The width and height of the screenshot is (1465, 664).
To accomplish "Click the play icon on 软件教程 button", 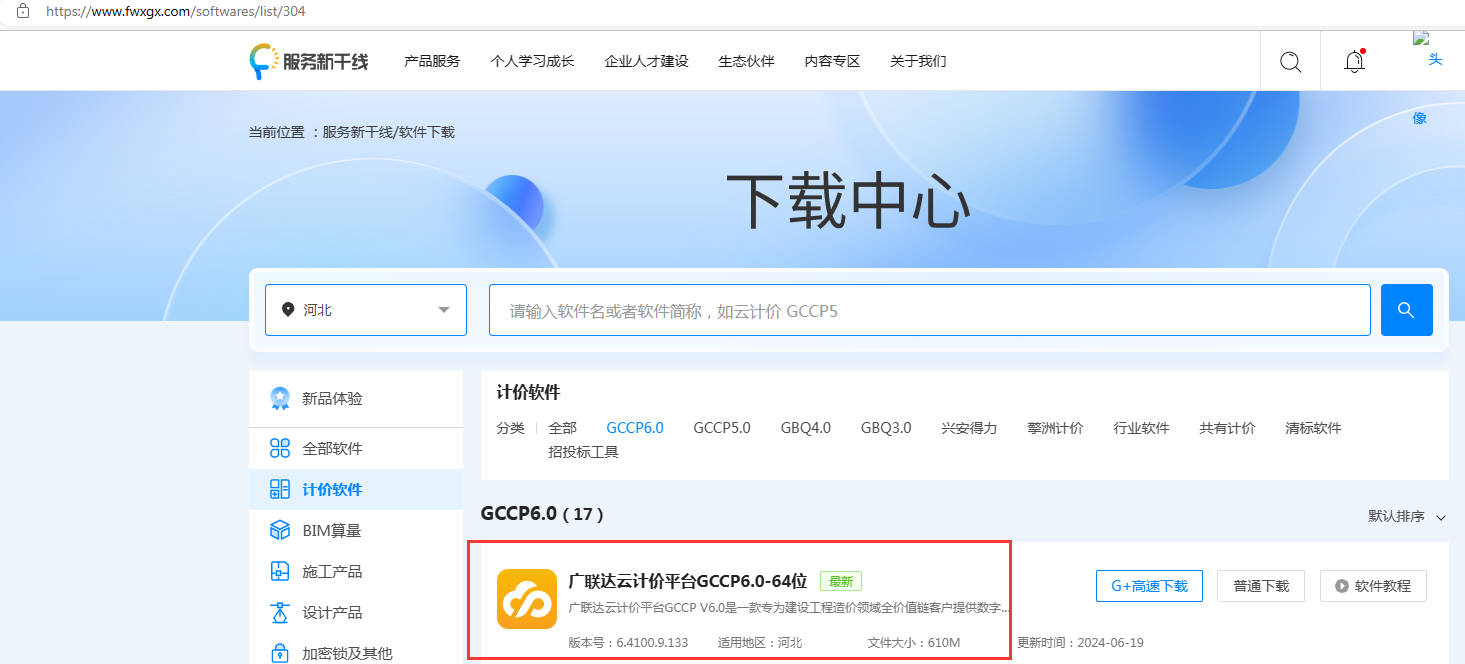I will tap(1341, 587).
